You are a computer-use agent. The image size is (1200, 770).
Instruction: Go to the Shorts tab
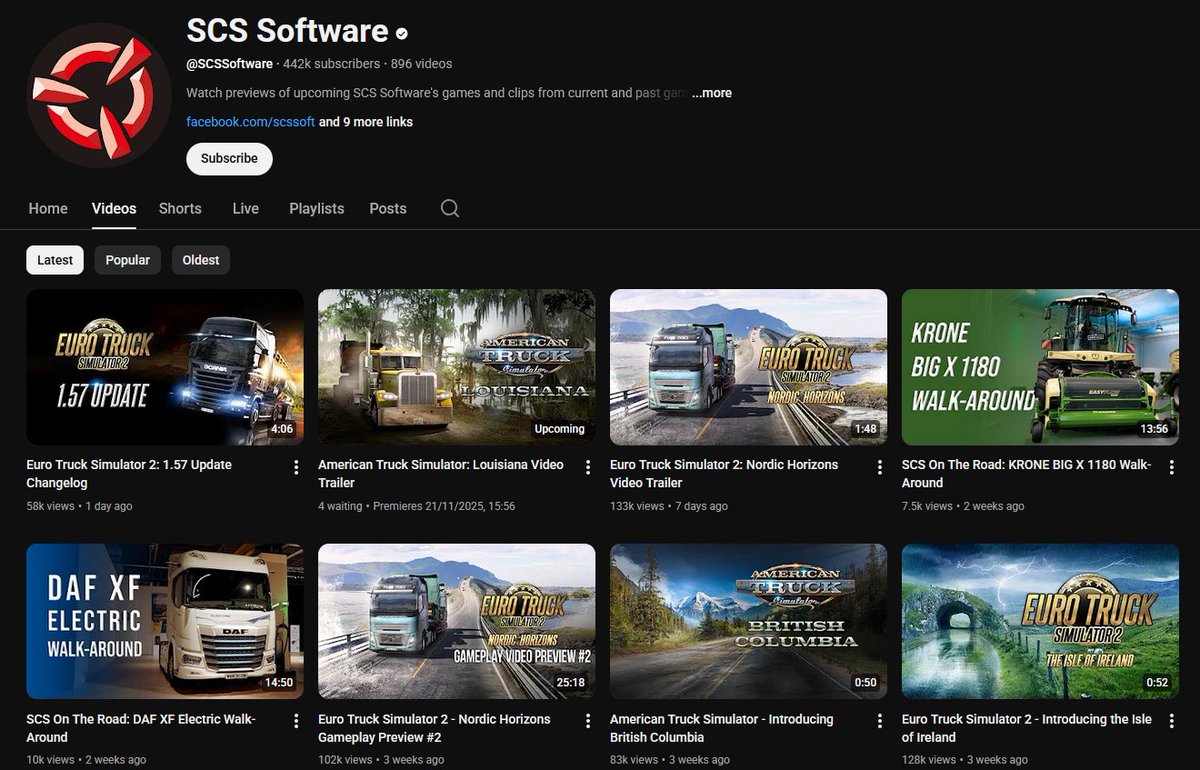180,208
